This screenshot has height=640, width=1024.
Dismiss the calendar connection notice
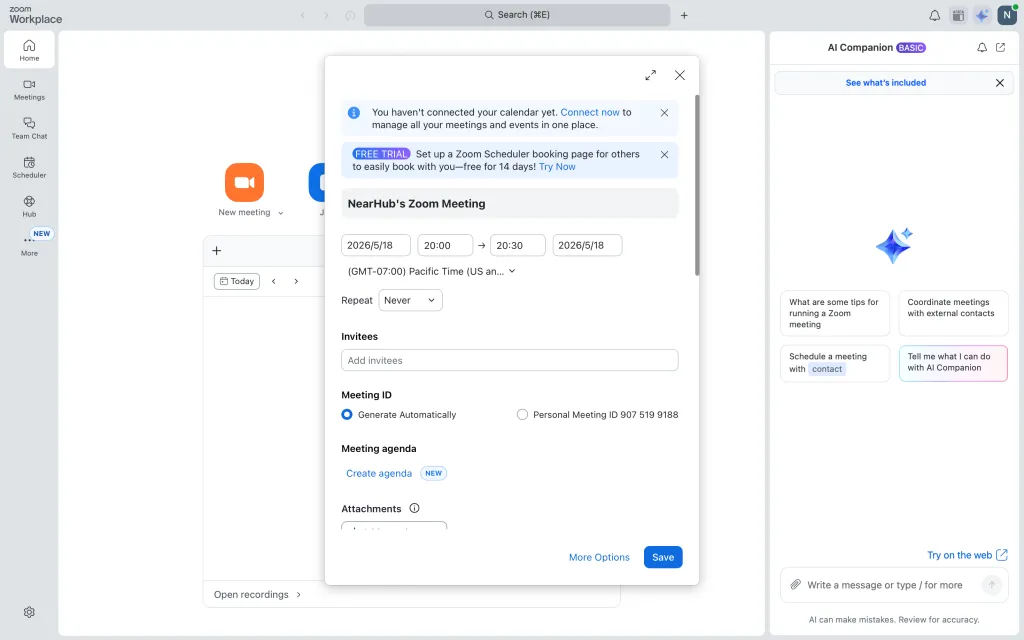coord(664,112)
